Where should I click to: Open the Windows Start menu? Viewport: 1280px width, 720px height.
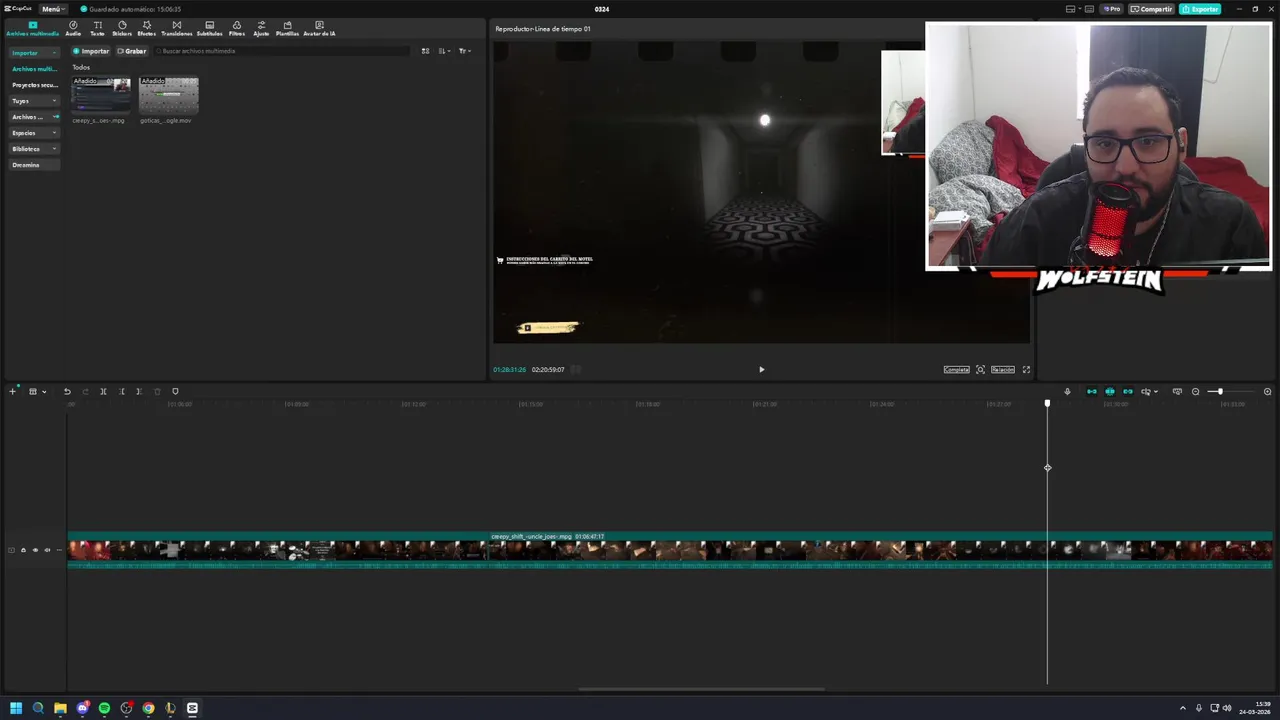click(16, 708)
